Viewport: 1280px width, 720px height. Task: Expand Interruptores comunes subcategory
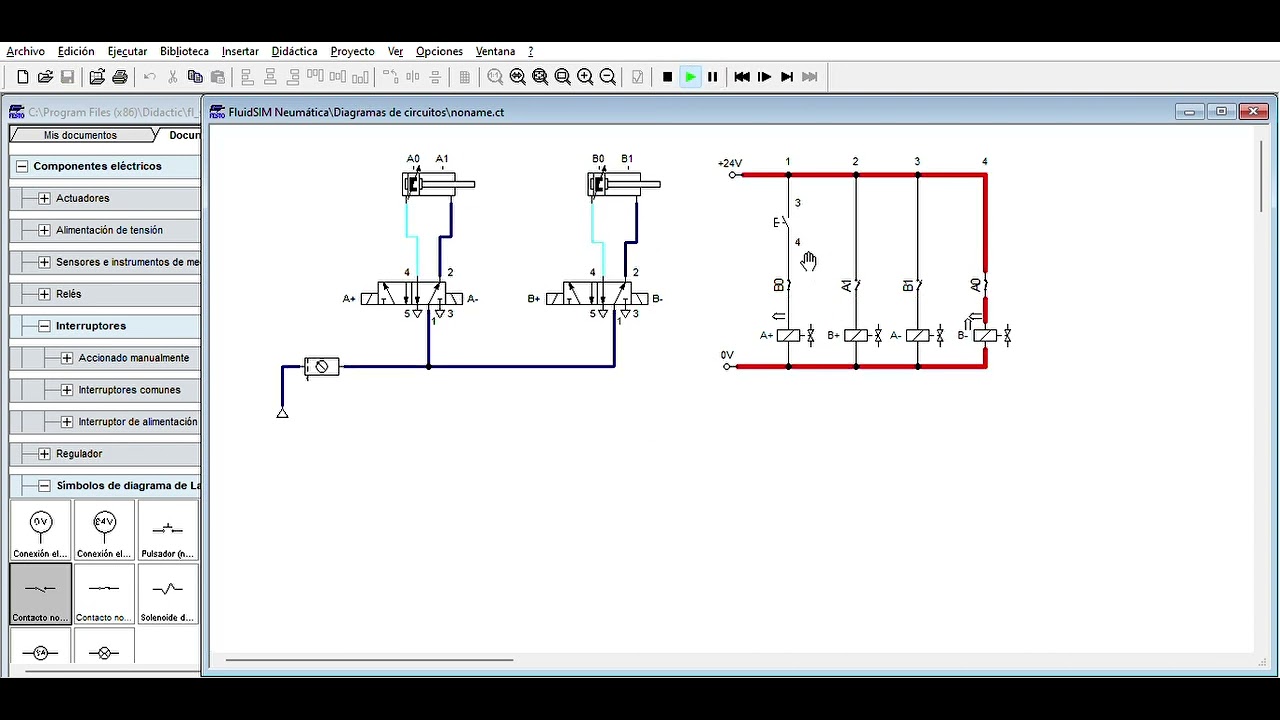pyautogui.click(x=67, y=390)
